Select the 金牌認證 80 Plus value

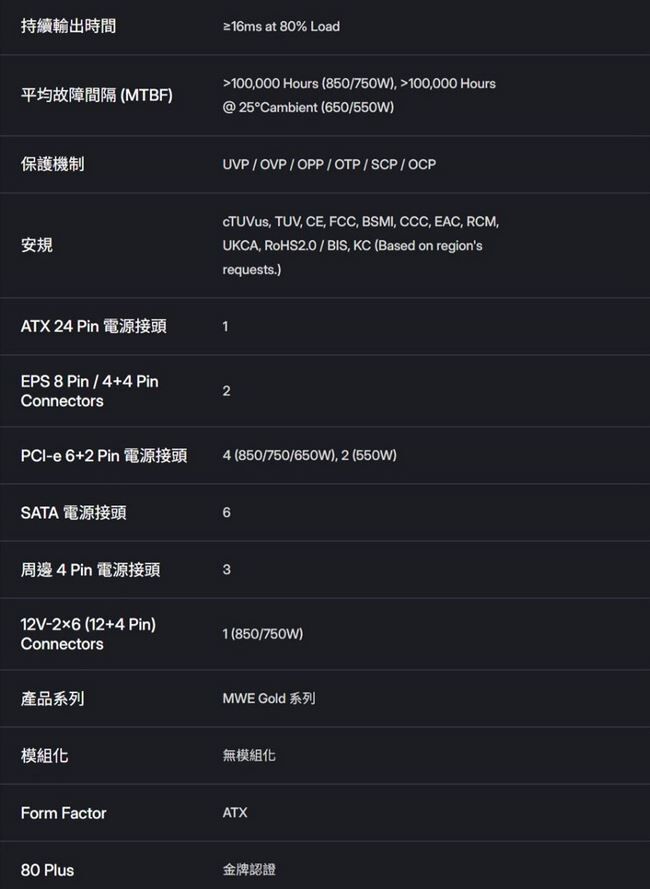[x=248, y=870]
